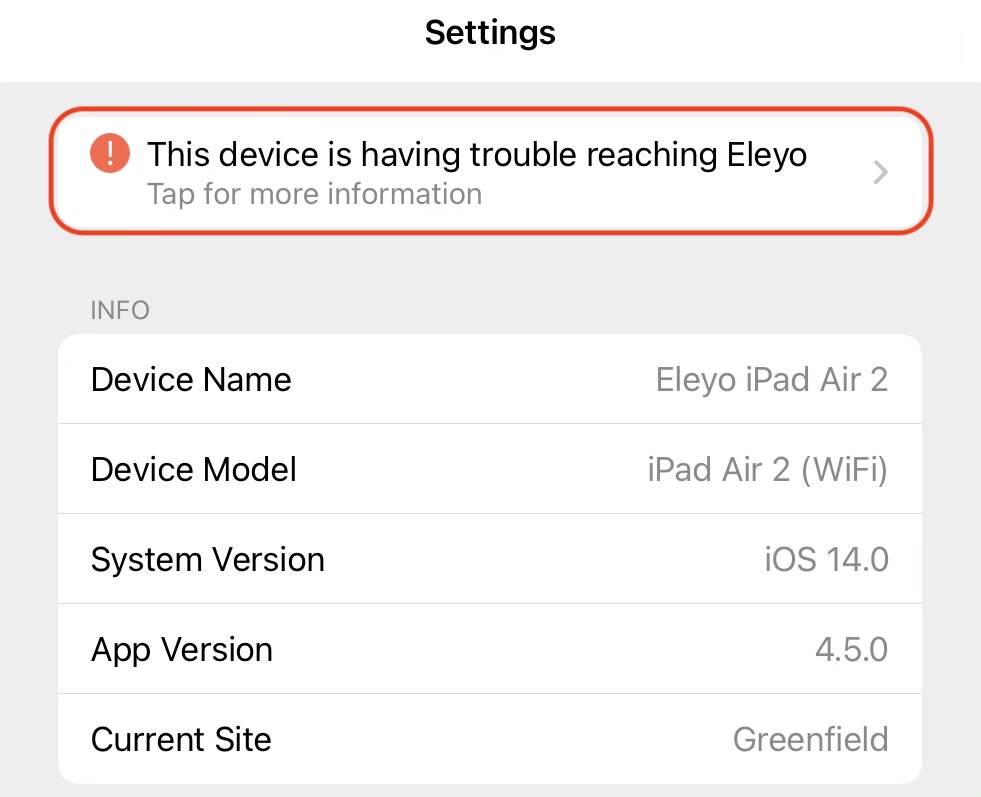Screen dimensions: 981x797
Task: Click the 'iOS 14.0' system version value
Action: 826,559
